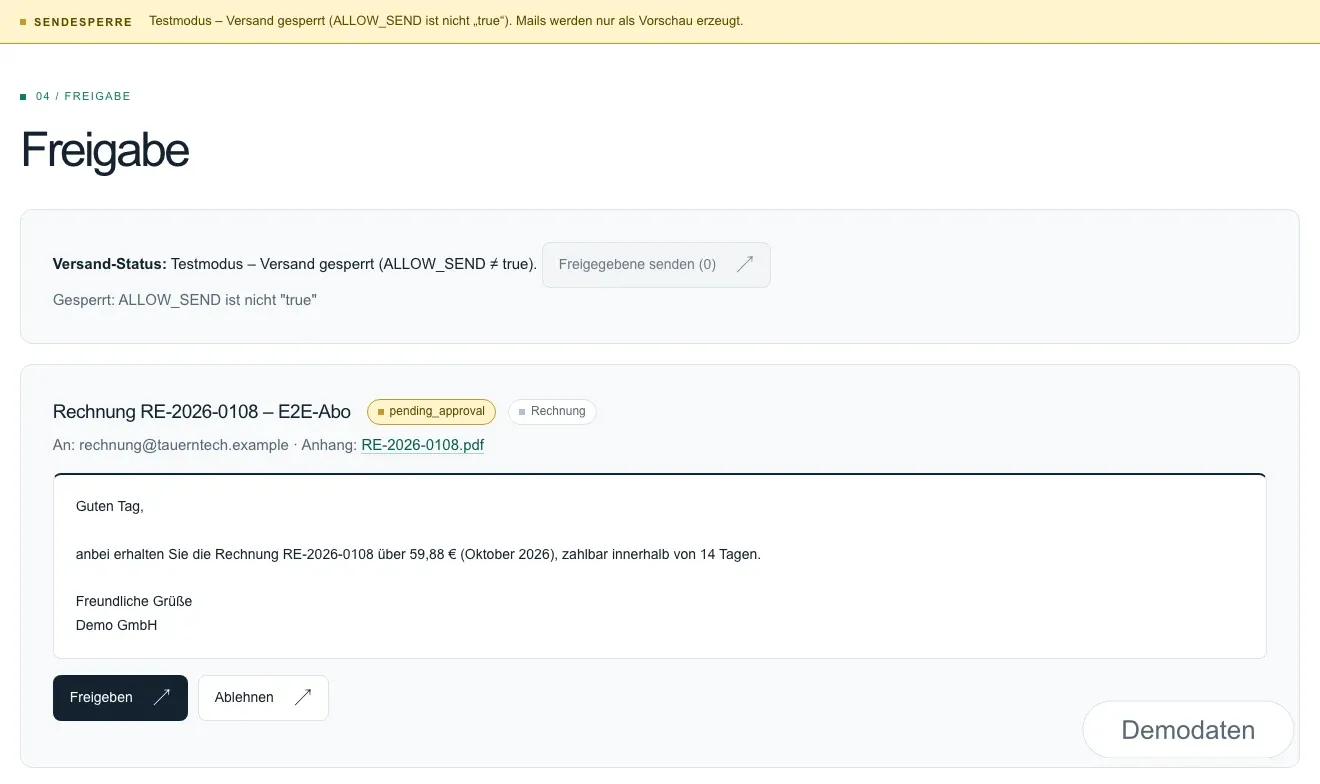Click the arrow icon in Freigegebene senden
The image size is (1320, 784).
tap(745, 265)
